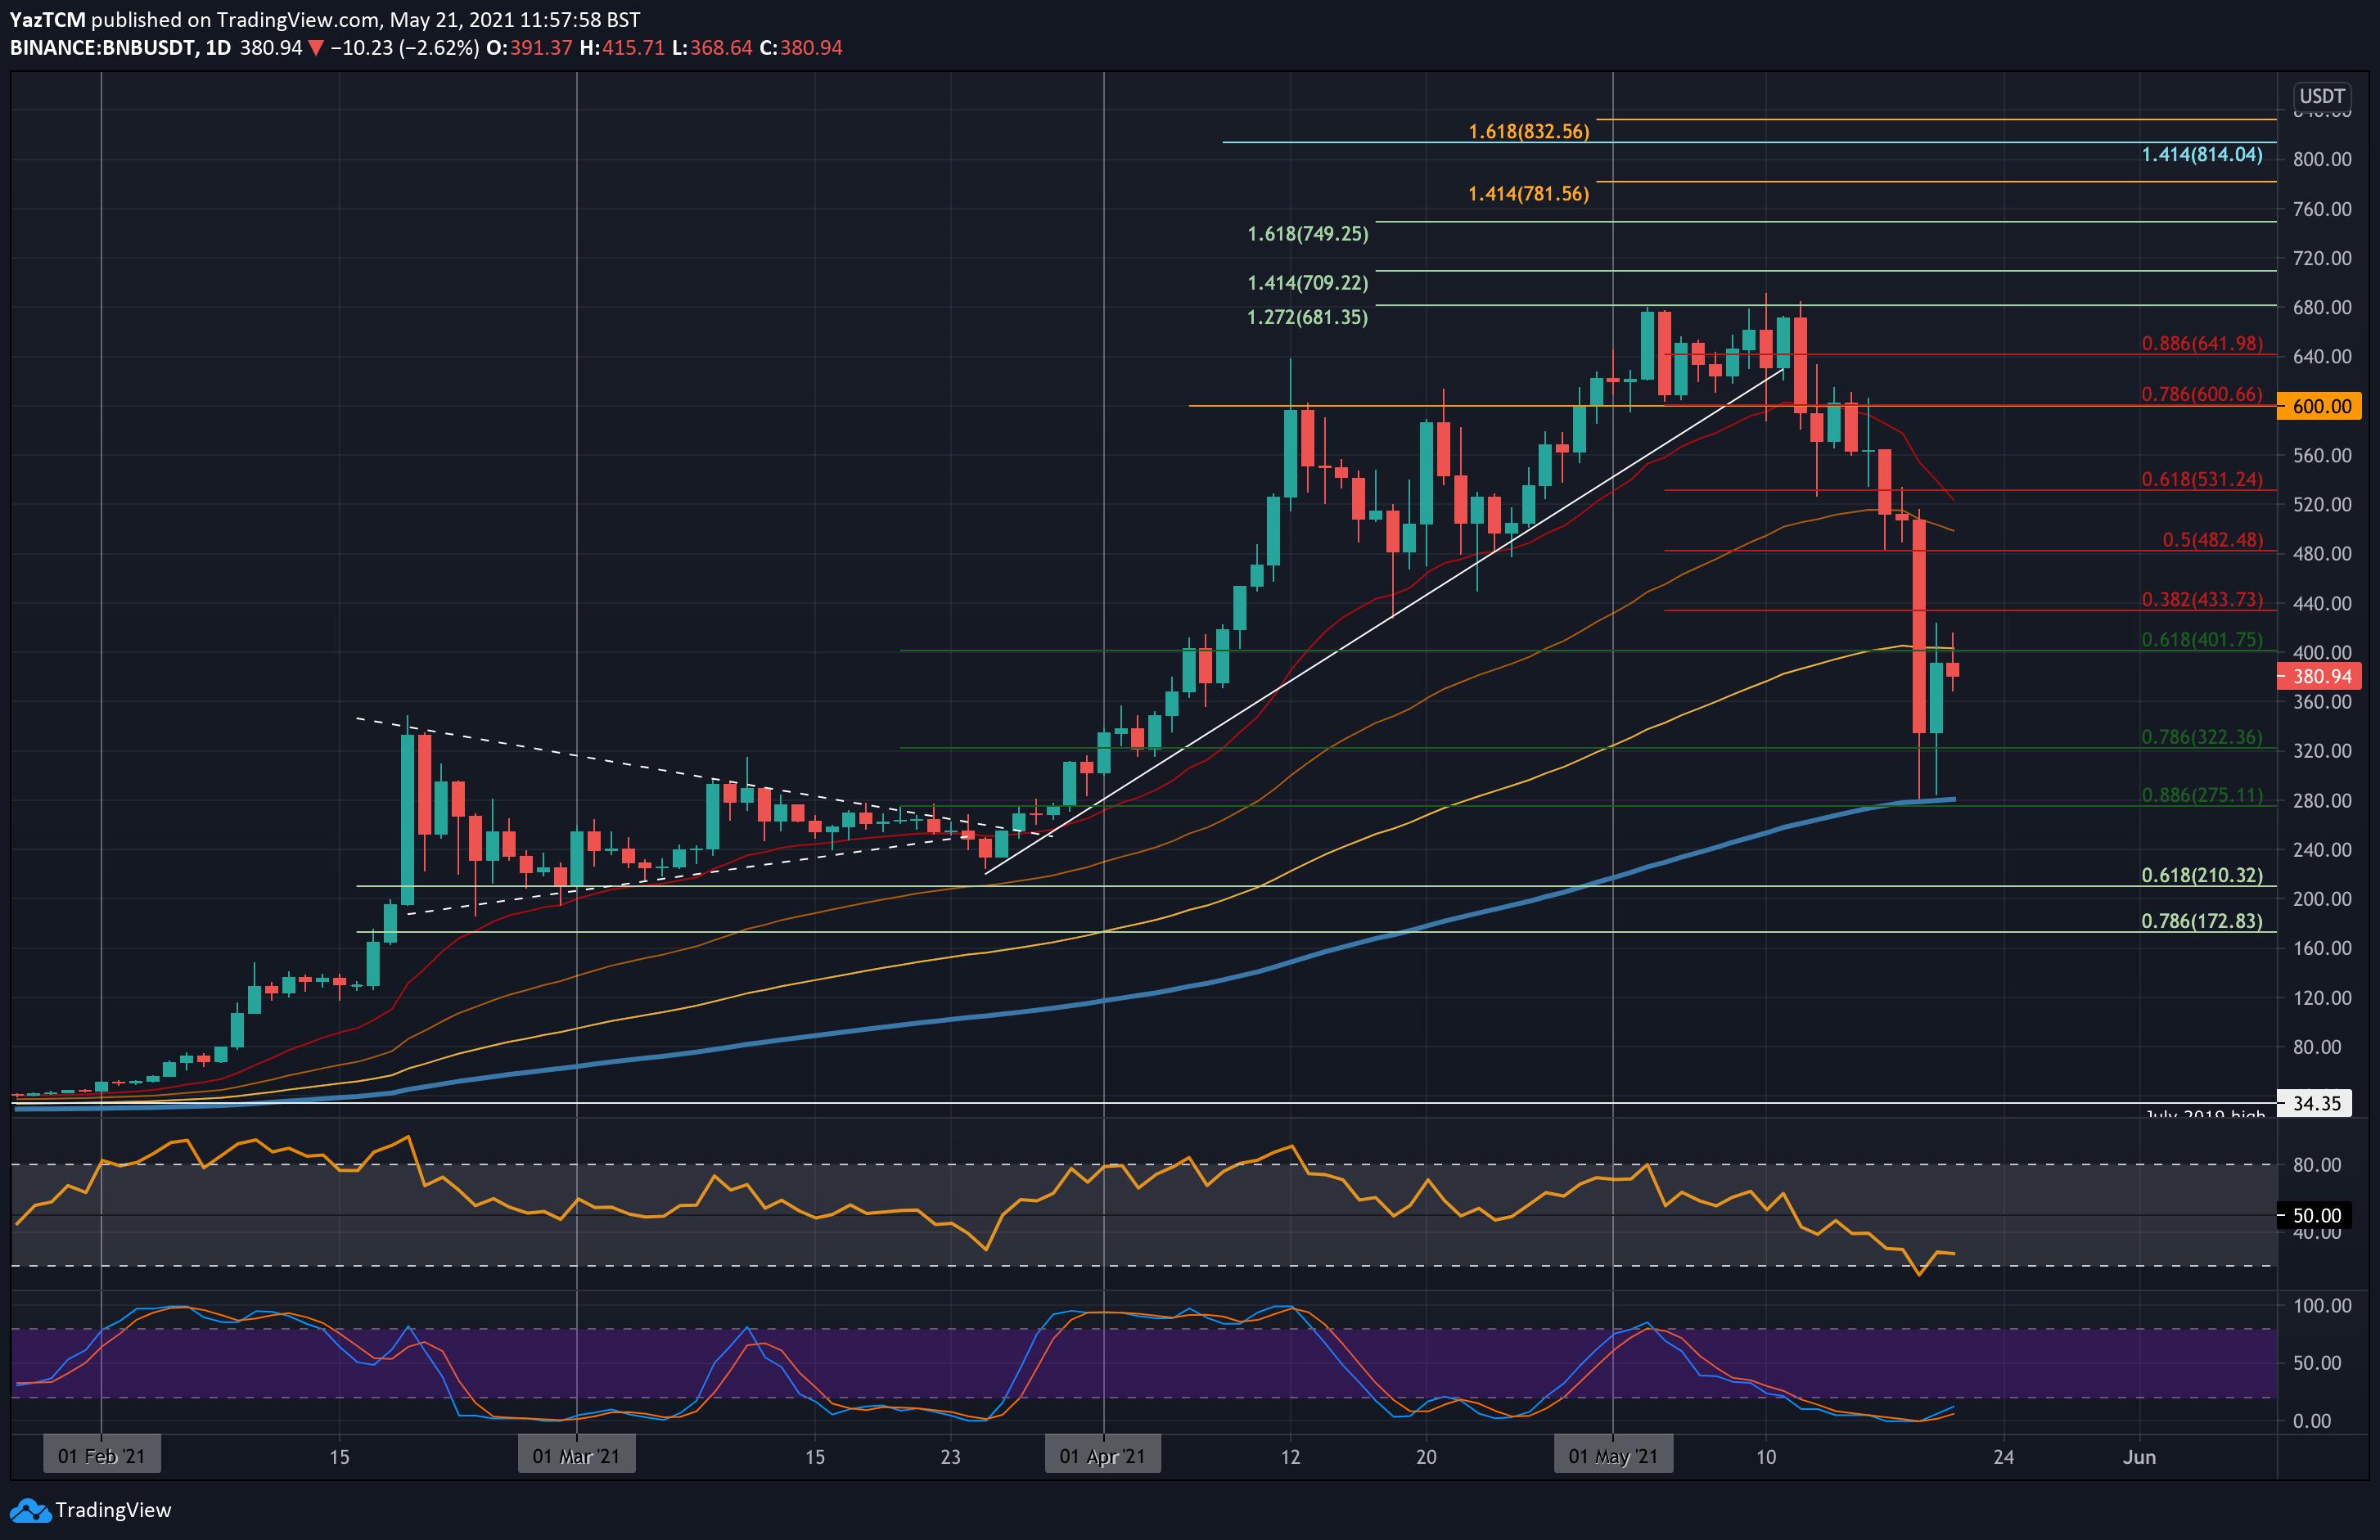2380x1540 pixels.
Task: Click the H:415.71 high price value
Action: (x=622, y=48)
